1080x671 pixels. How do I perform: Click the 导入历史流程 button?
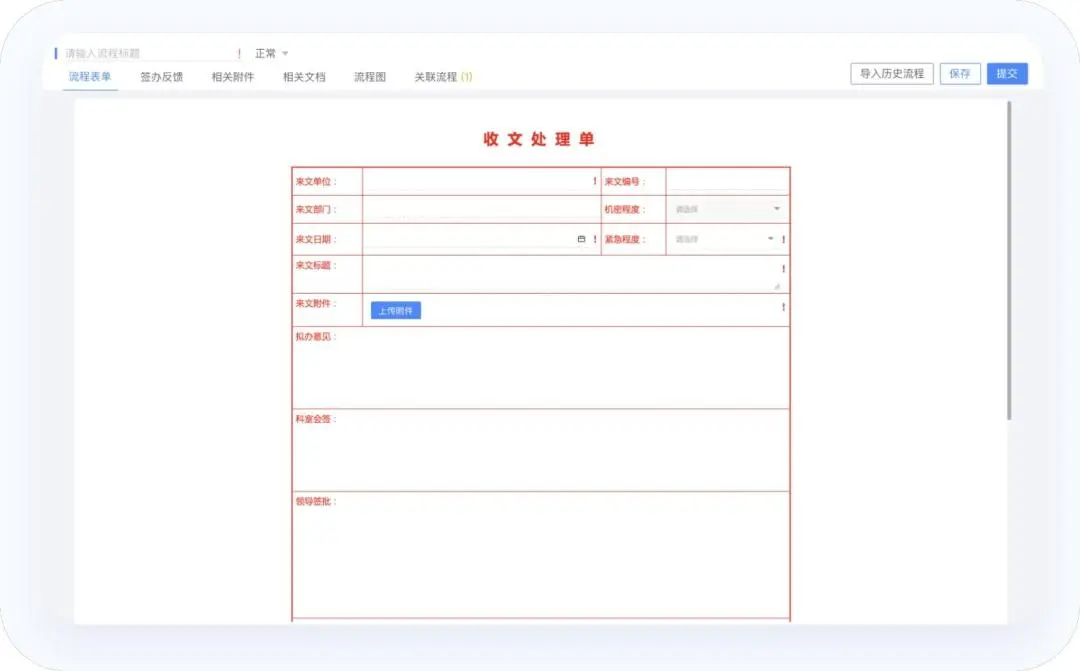[892, 74]
